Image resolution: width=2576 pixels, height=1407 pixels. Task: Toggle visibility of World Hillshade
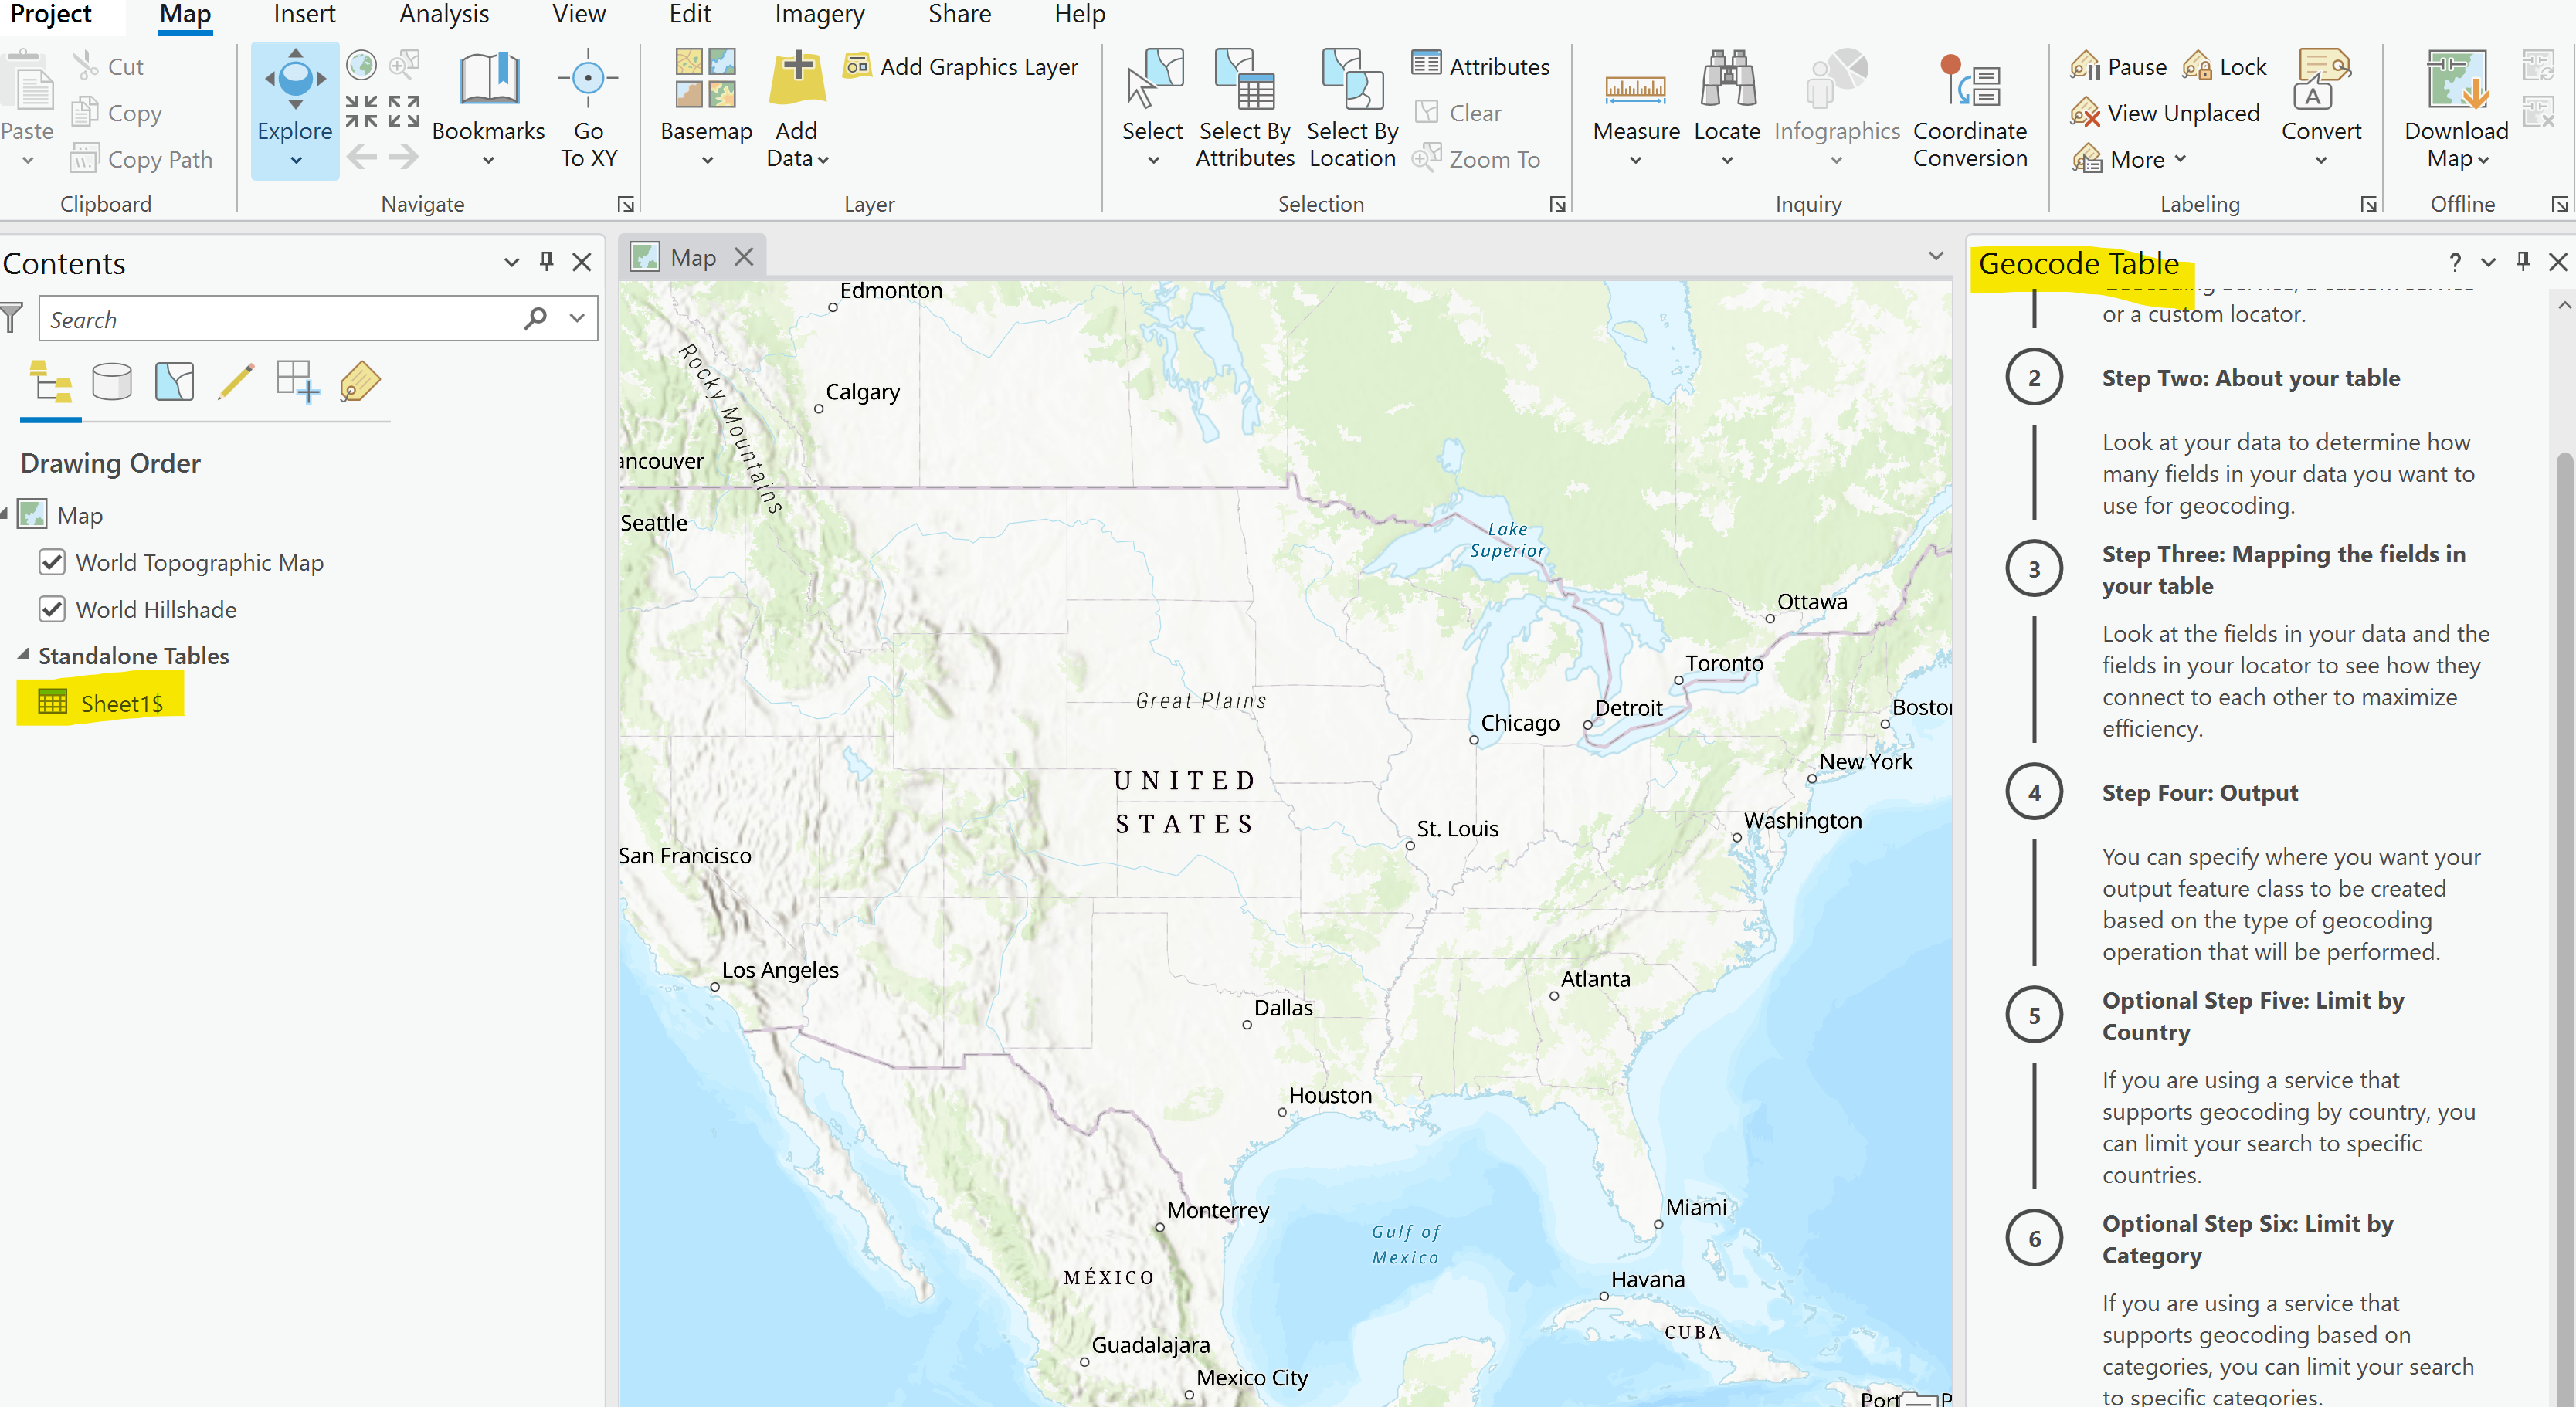[53, 609]
